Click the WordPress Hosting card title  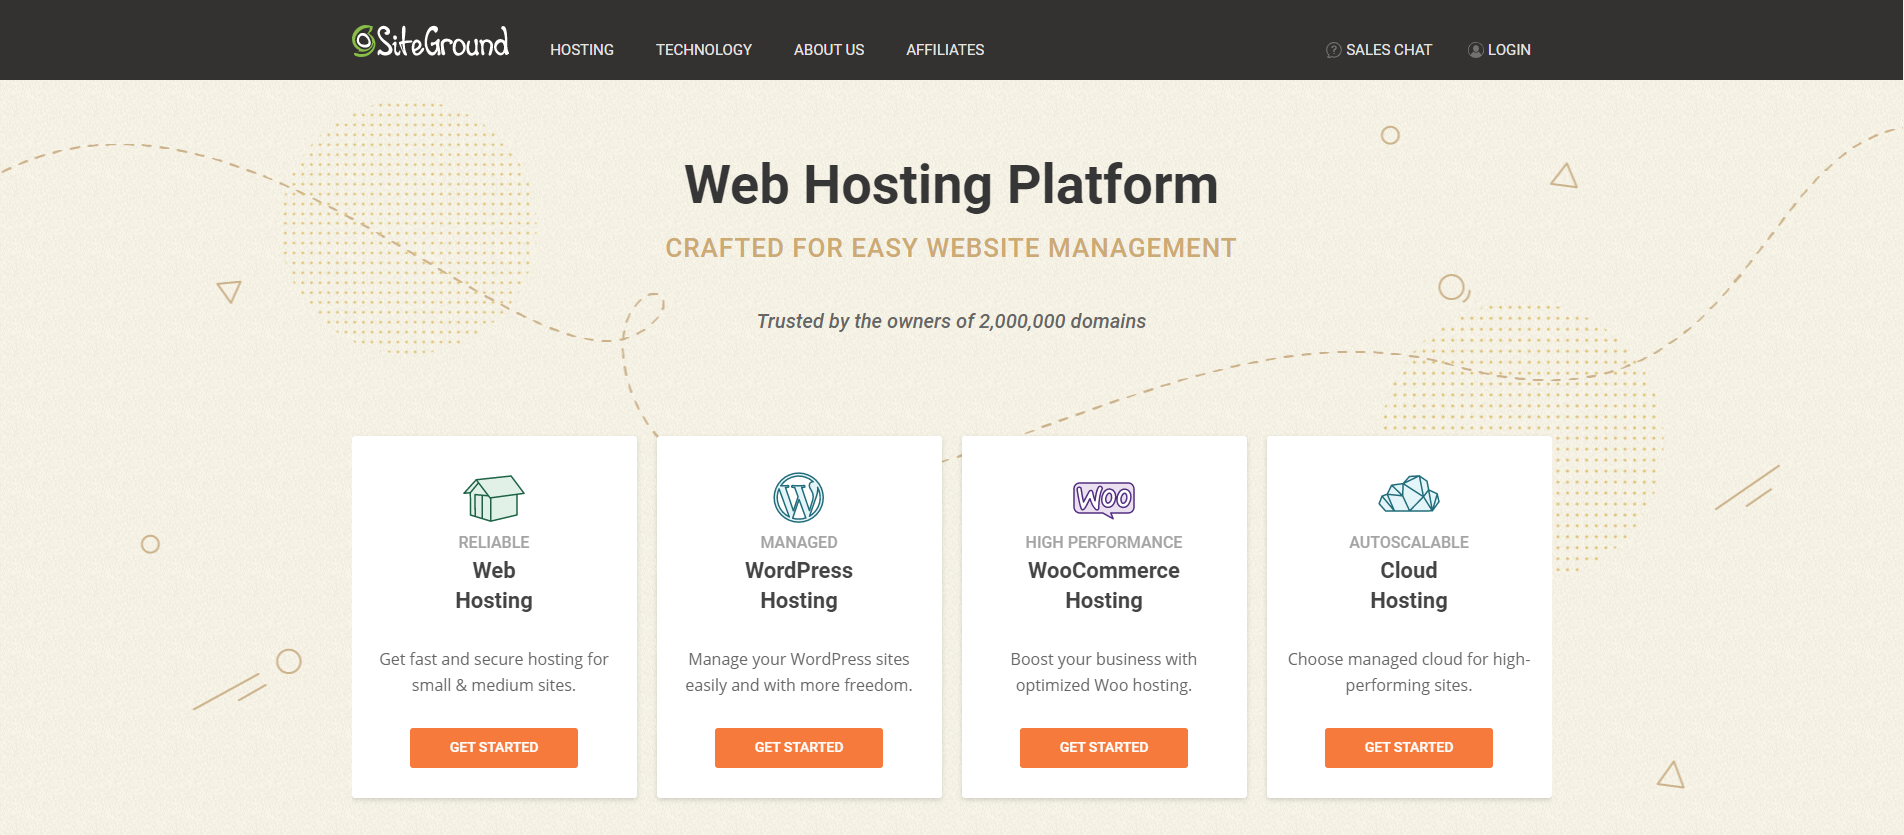[x=799, y=585]
